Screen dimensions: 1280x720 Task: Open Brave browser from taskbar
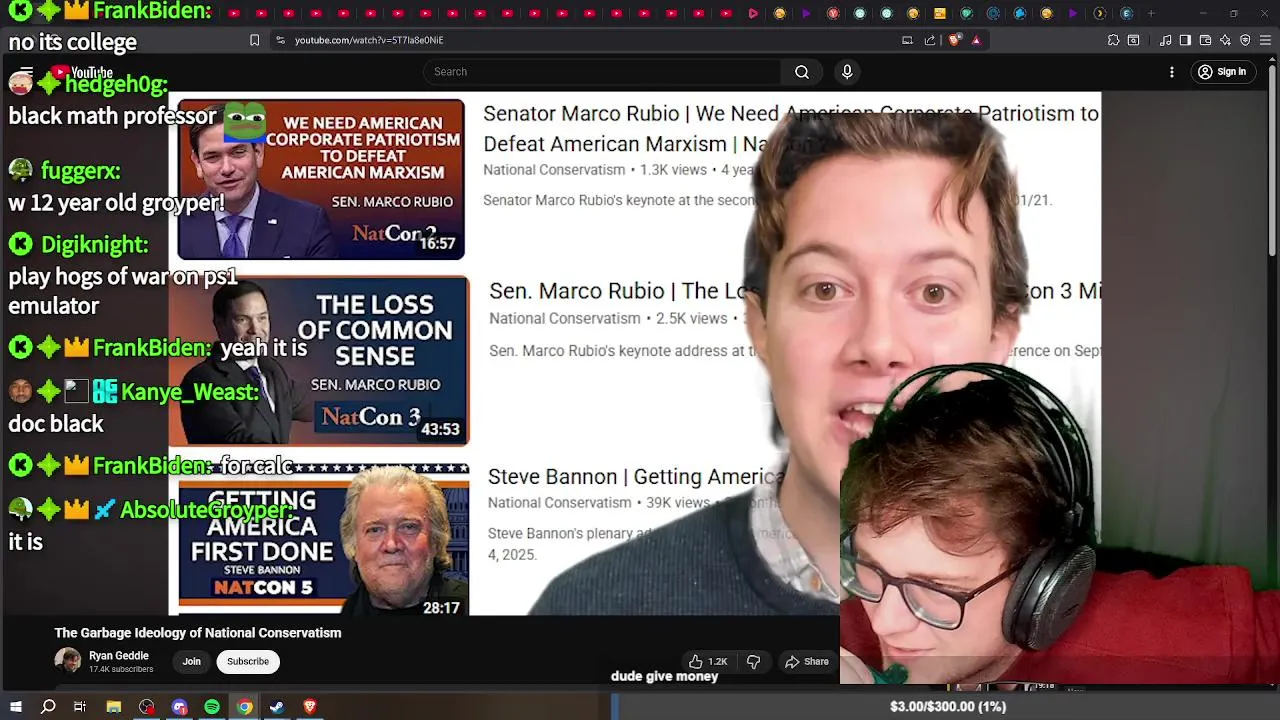pos(310,707)
